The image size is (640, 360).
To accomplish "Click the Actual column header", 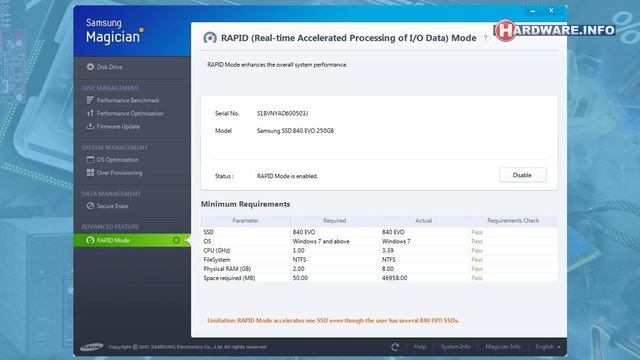I will [424, 221].
